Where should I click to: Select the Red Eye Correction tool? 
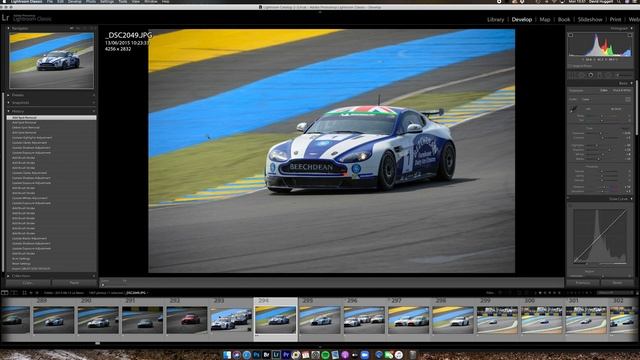(x=591, y=75)
